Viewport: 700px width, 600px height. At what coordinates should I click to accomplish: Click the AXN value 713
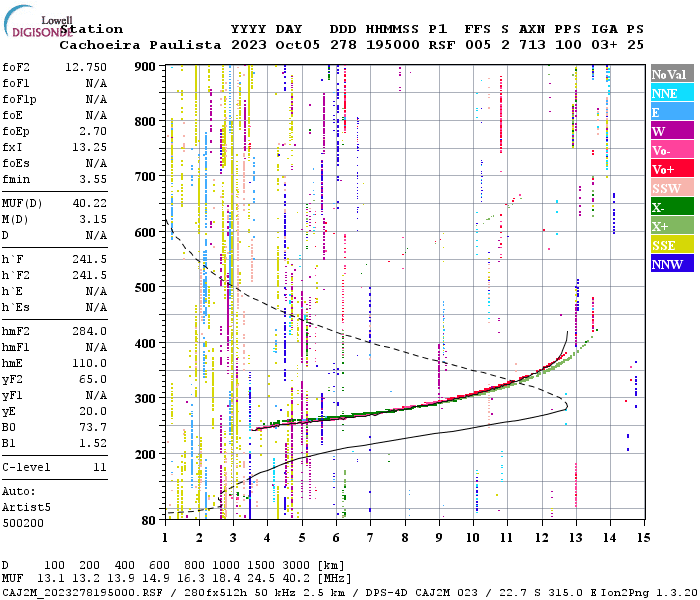click(x=532, y=45)
